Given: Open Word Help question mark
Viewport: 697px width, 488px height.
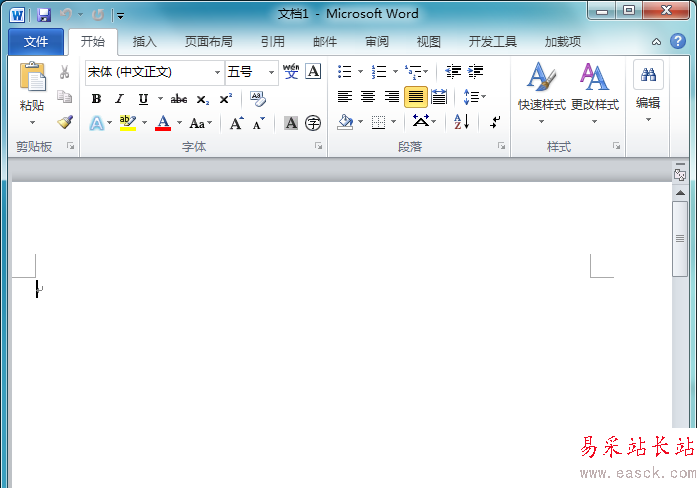Looking at the screenshot, I should click(x=678, y=41).
